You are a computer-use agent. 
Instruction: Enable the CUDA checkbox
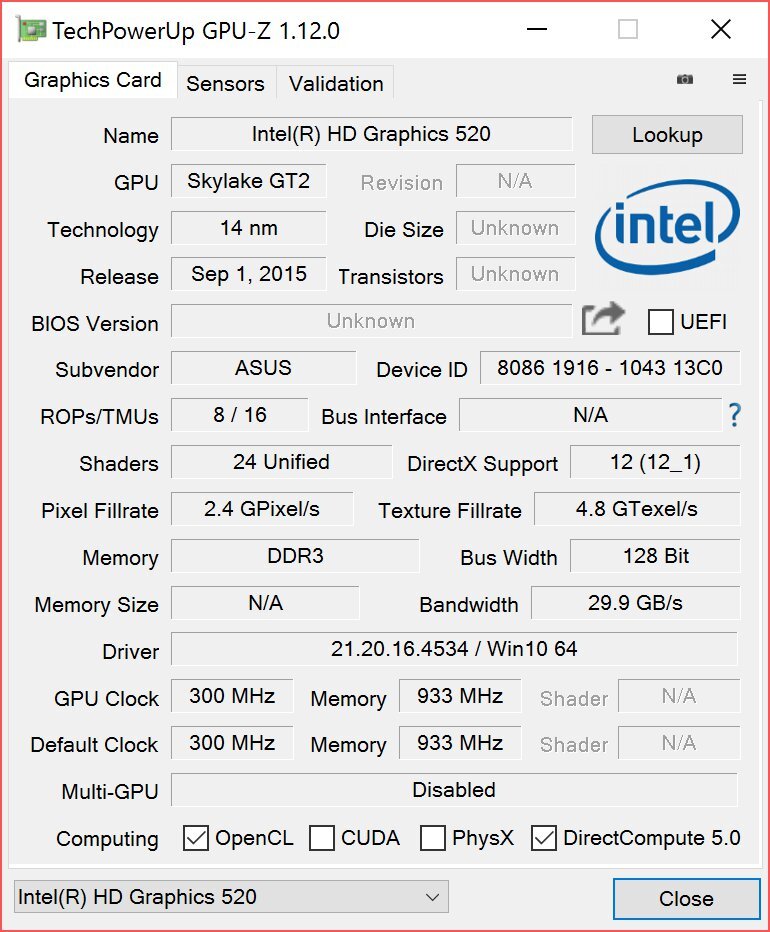click(322, 838)
